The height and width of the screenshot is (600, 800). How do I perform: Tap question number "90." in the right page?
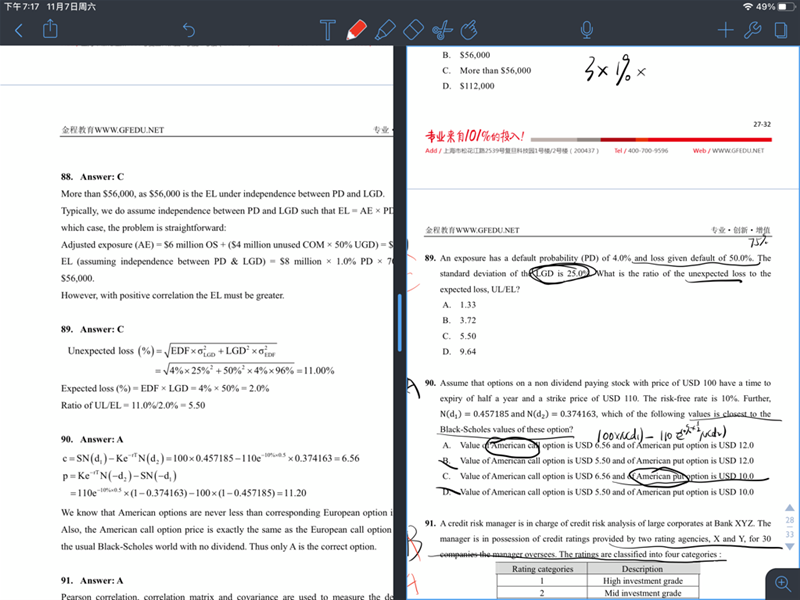[x=430, y=383]
